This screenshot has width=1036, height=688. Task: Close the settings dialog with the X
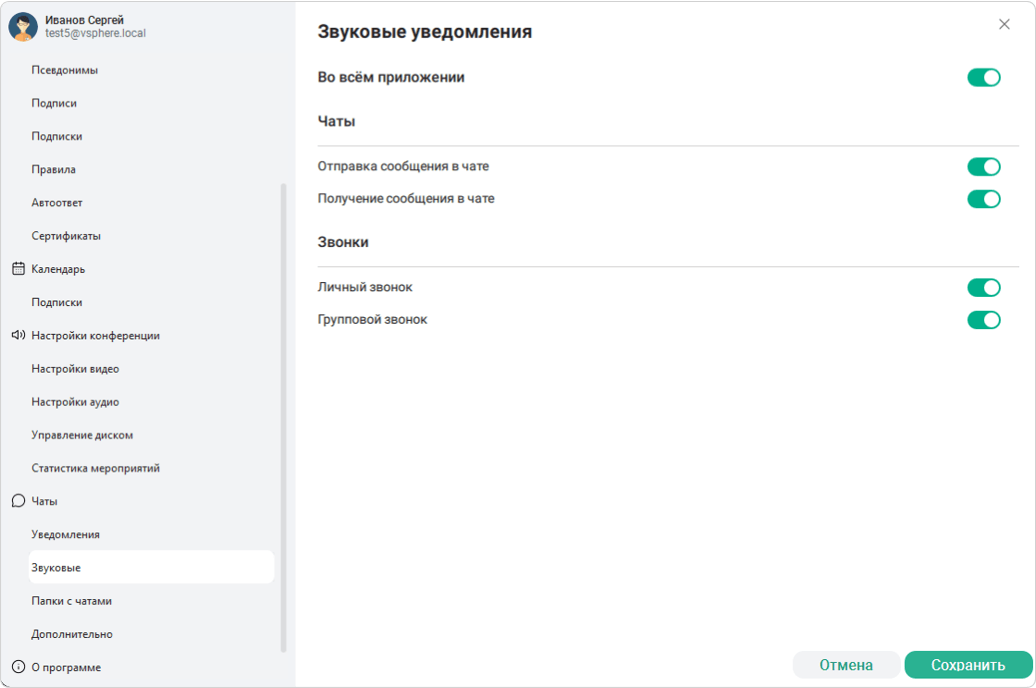(x=1004, y=24)
